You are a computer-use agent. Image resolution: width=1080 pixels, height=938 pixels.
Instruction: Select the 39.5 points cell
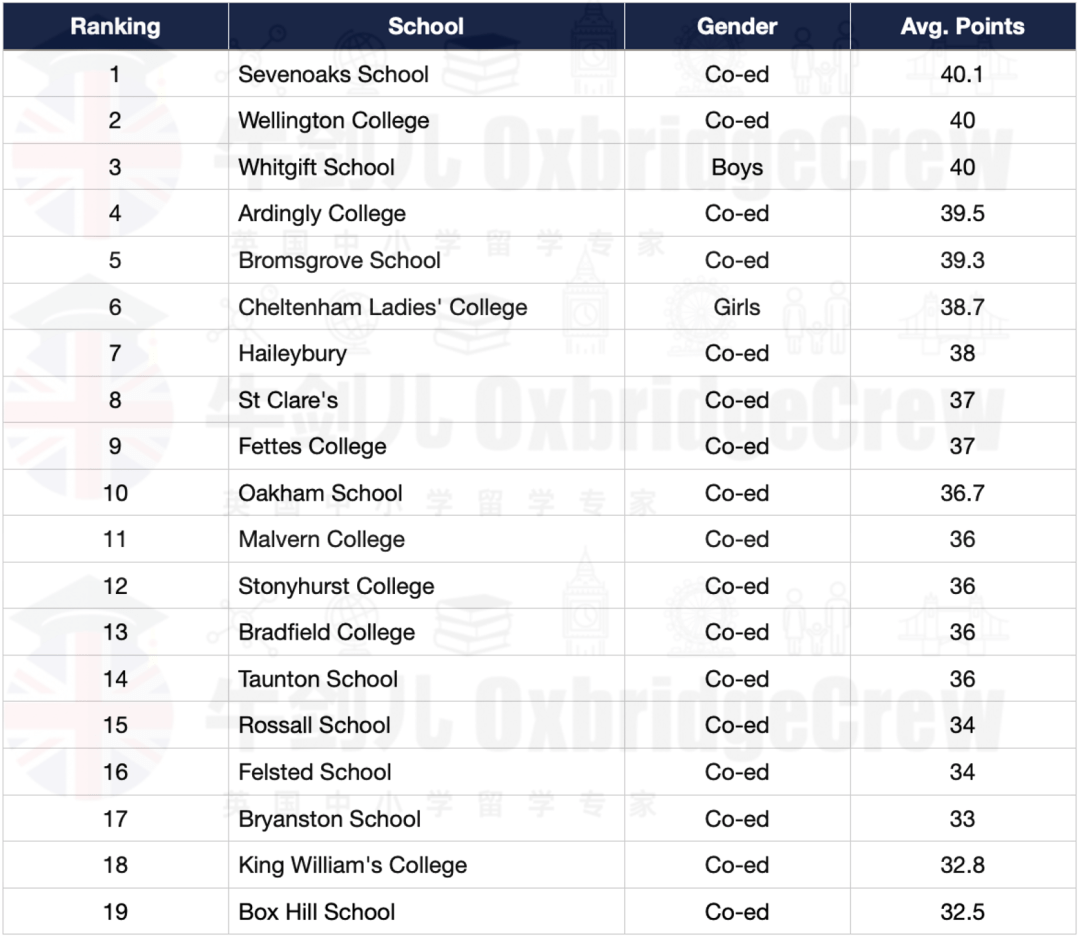(962, 213)
